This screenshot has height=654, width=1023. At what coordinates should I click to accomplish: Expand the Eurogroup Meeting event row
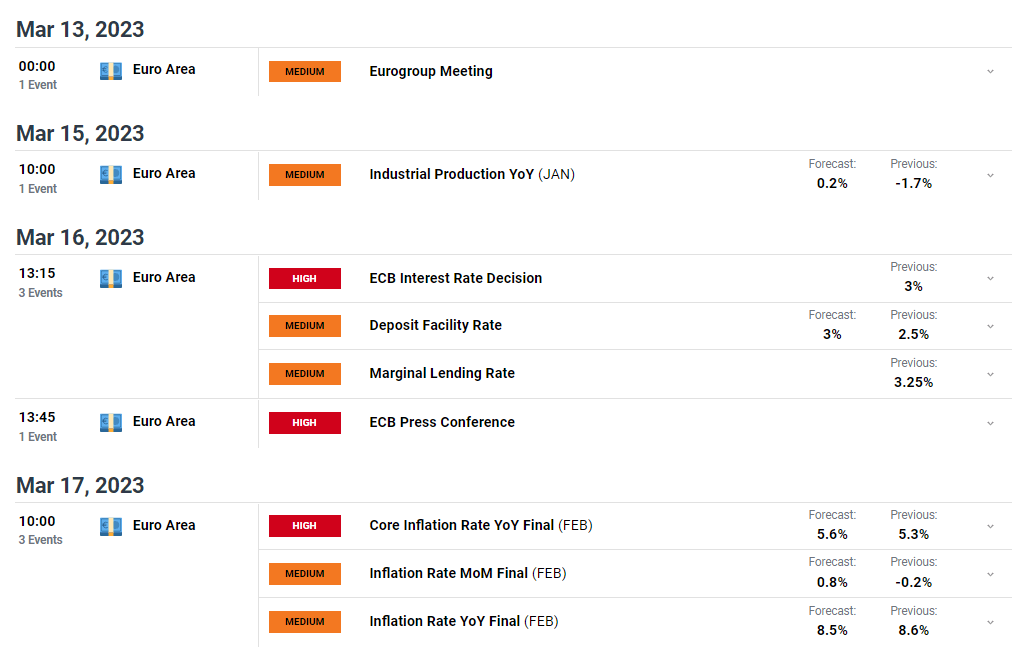click(x=990, y=72)
